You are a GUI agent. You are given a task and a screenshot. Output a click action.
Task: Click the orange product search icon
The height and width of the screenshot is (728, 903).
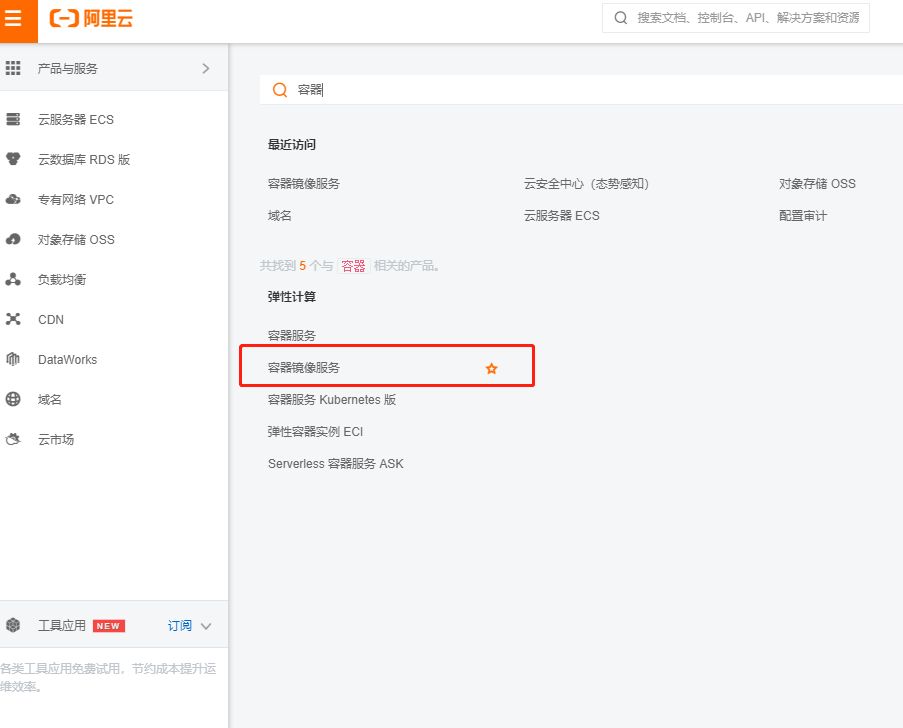pyautogui.click(x=280, y=90)
